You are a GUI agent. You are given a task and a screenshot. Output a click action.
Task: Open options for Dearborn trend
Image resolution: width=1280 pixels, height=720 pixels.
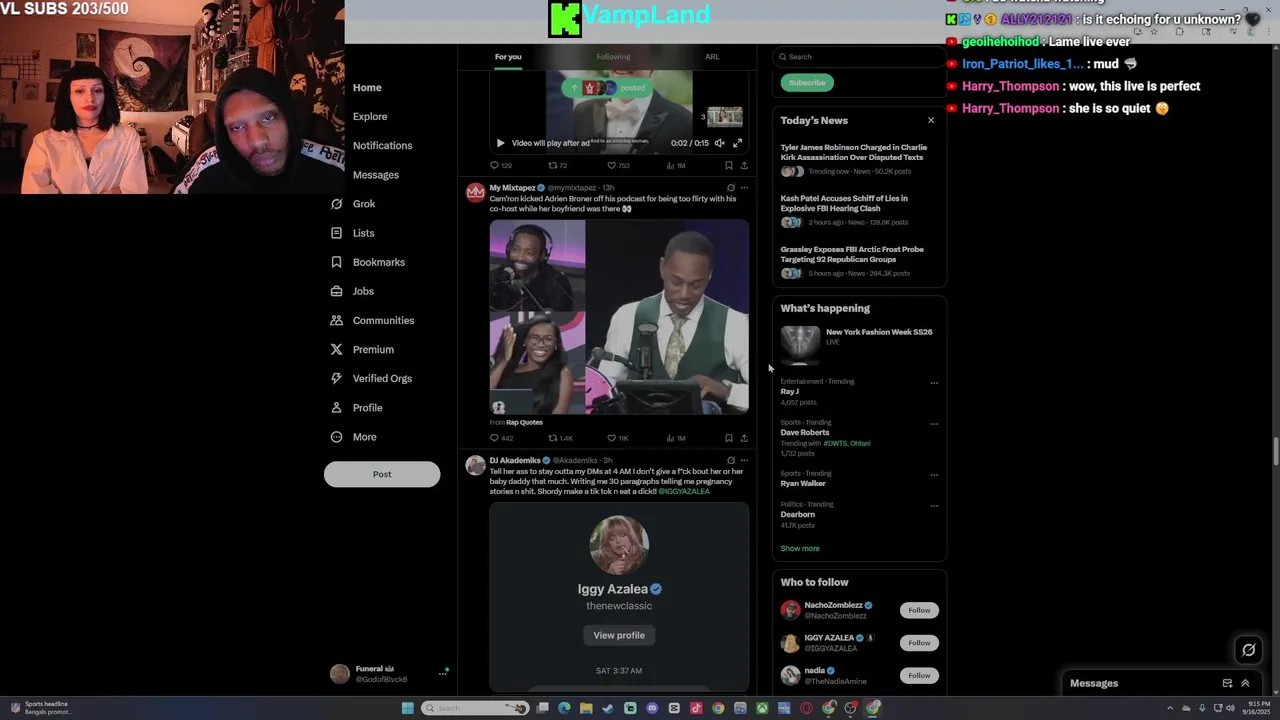pos(934,505)
